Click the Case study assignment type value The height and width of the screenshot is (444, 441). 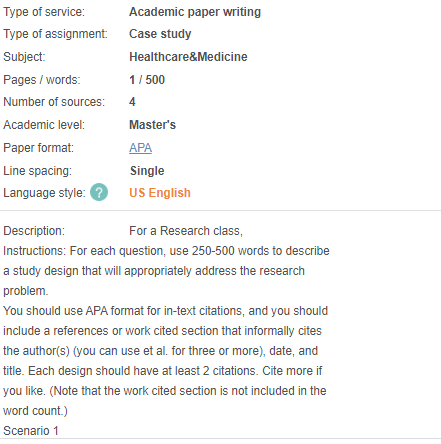click(160, 34)
